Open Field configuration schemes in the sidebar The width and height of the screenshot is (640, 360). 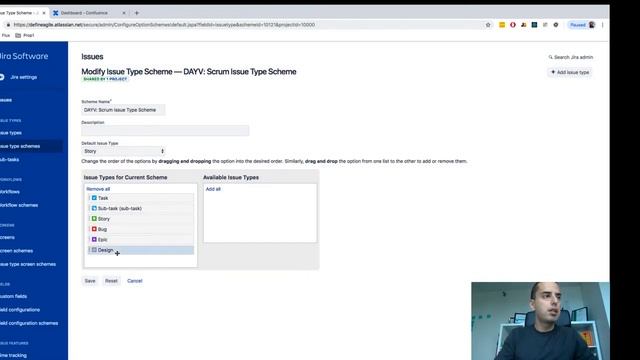(29, 323)
